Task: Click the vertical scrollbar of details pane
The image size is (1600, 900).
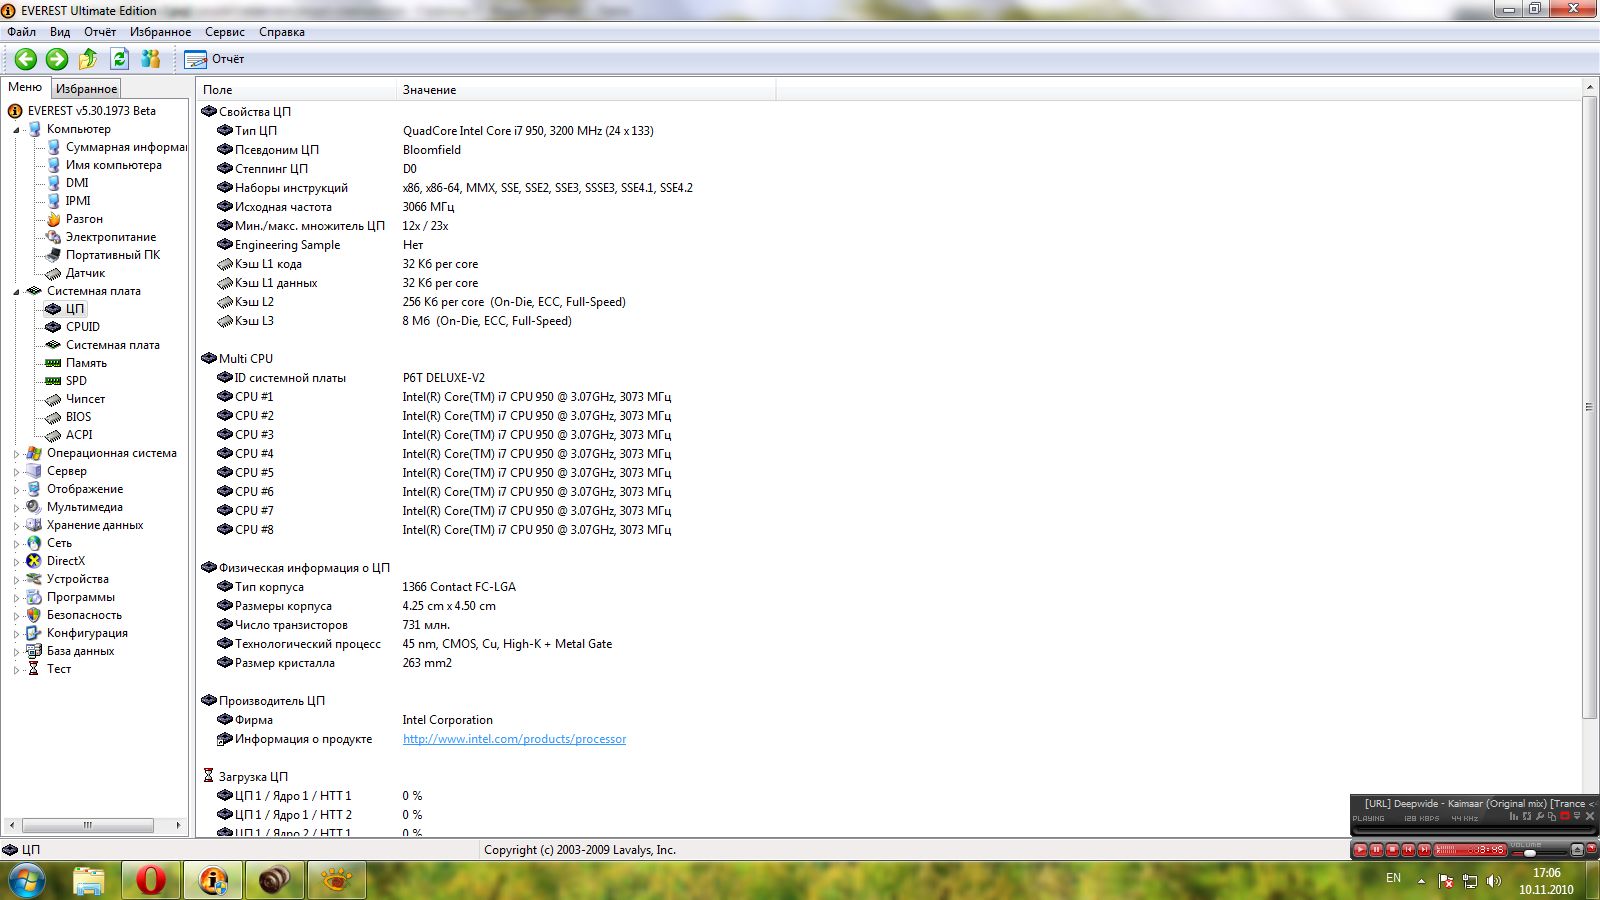Action: [x=1589, y=407]
